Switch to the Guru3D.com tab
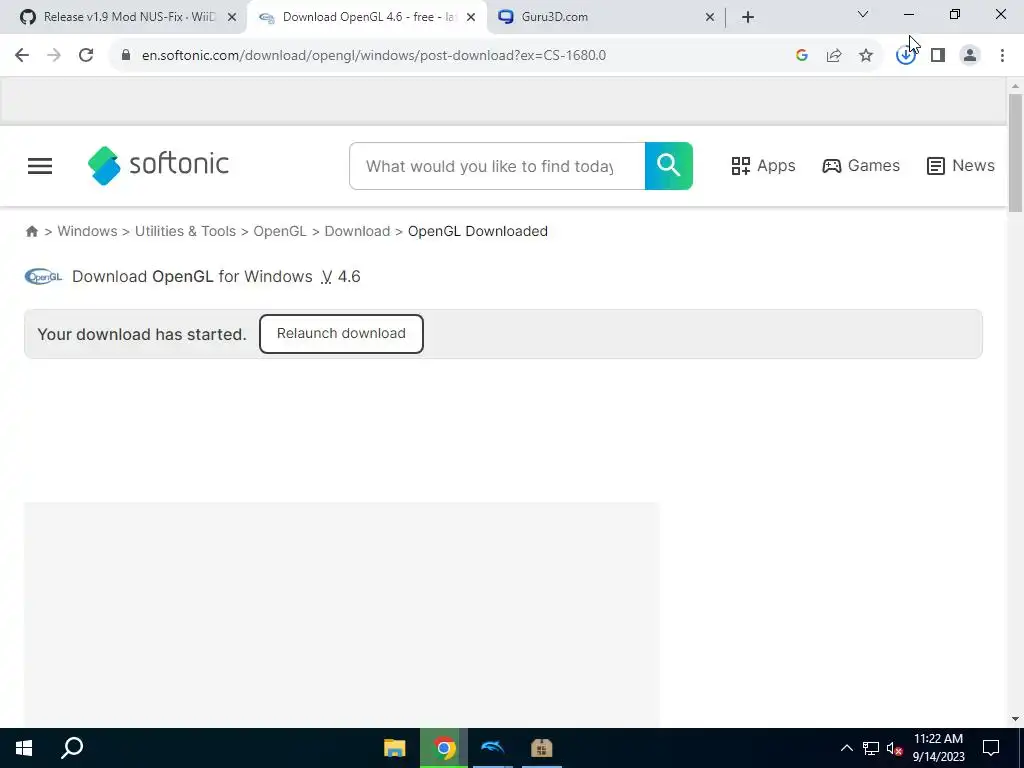 [604, 17]
